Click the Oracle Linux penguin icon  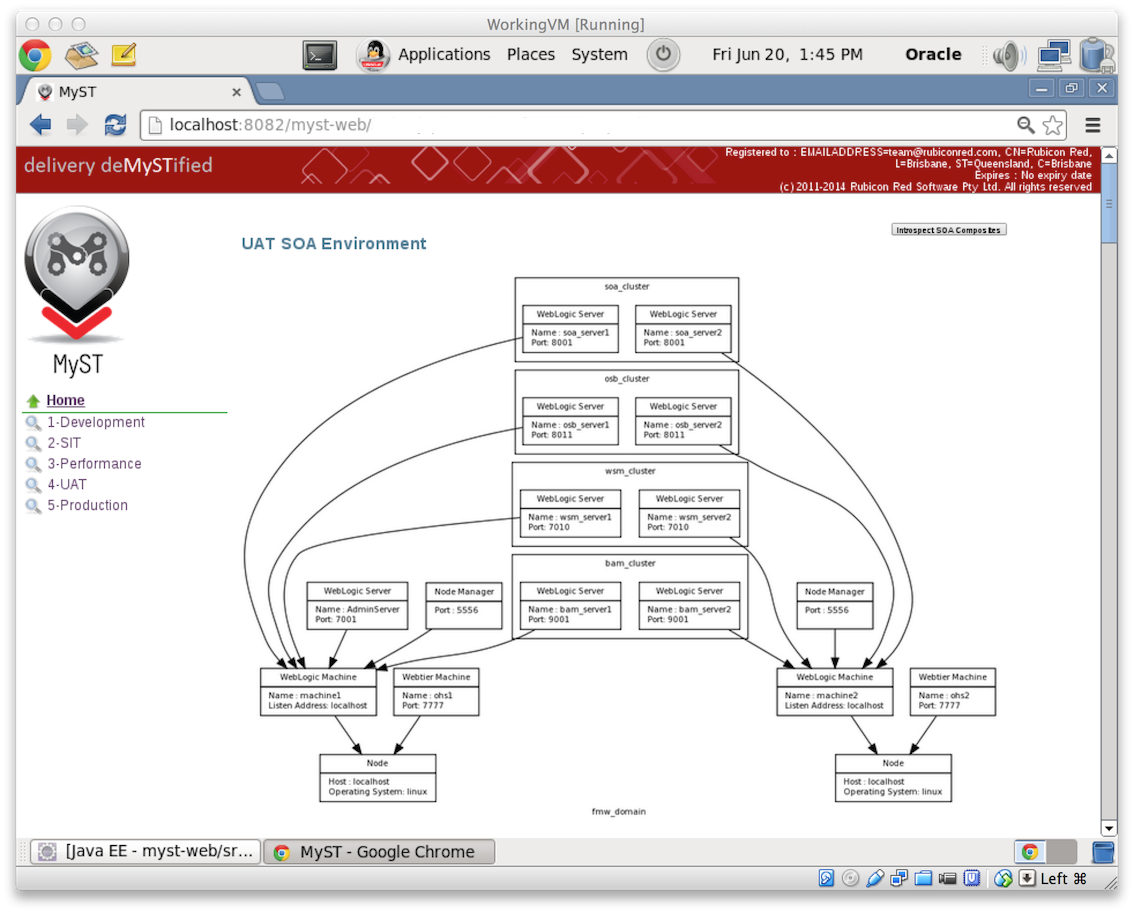pos(374,55)
